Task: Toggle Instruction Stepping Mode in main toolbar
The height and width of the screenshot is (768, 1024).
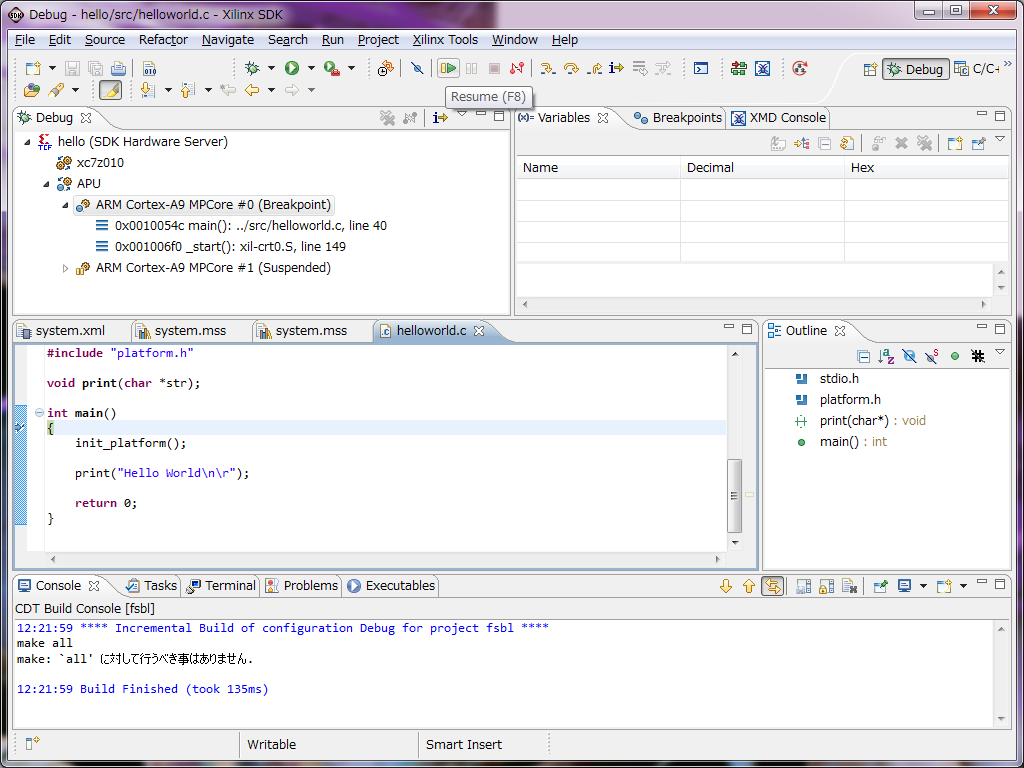Action: tap(616, 68)
